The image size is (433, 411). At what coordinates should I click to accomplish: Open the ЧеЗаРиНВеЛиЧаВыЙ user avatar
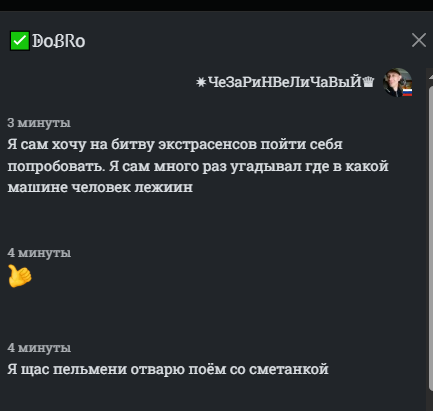pos(397,82)
